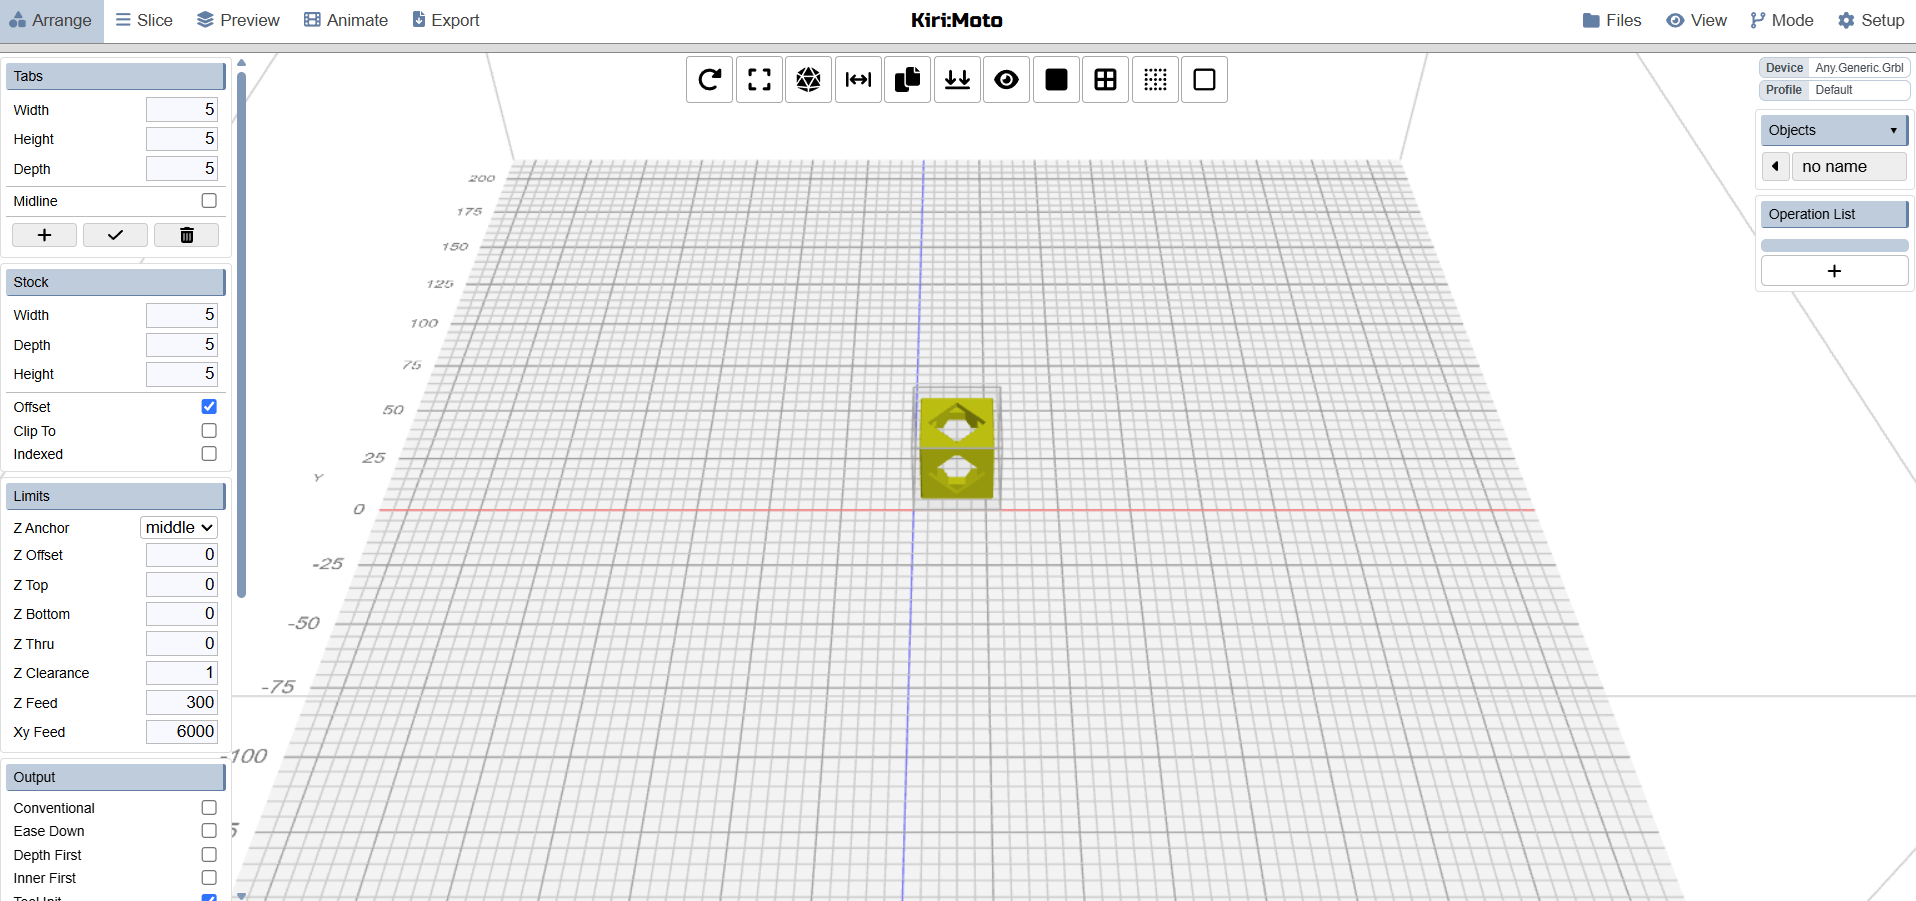The width and height of the screenshot is (1916, 901).
Task: Add a new operation with plus button
Action: click(1834, 271)
